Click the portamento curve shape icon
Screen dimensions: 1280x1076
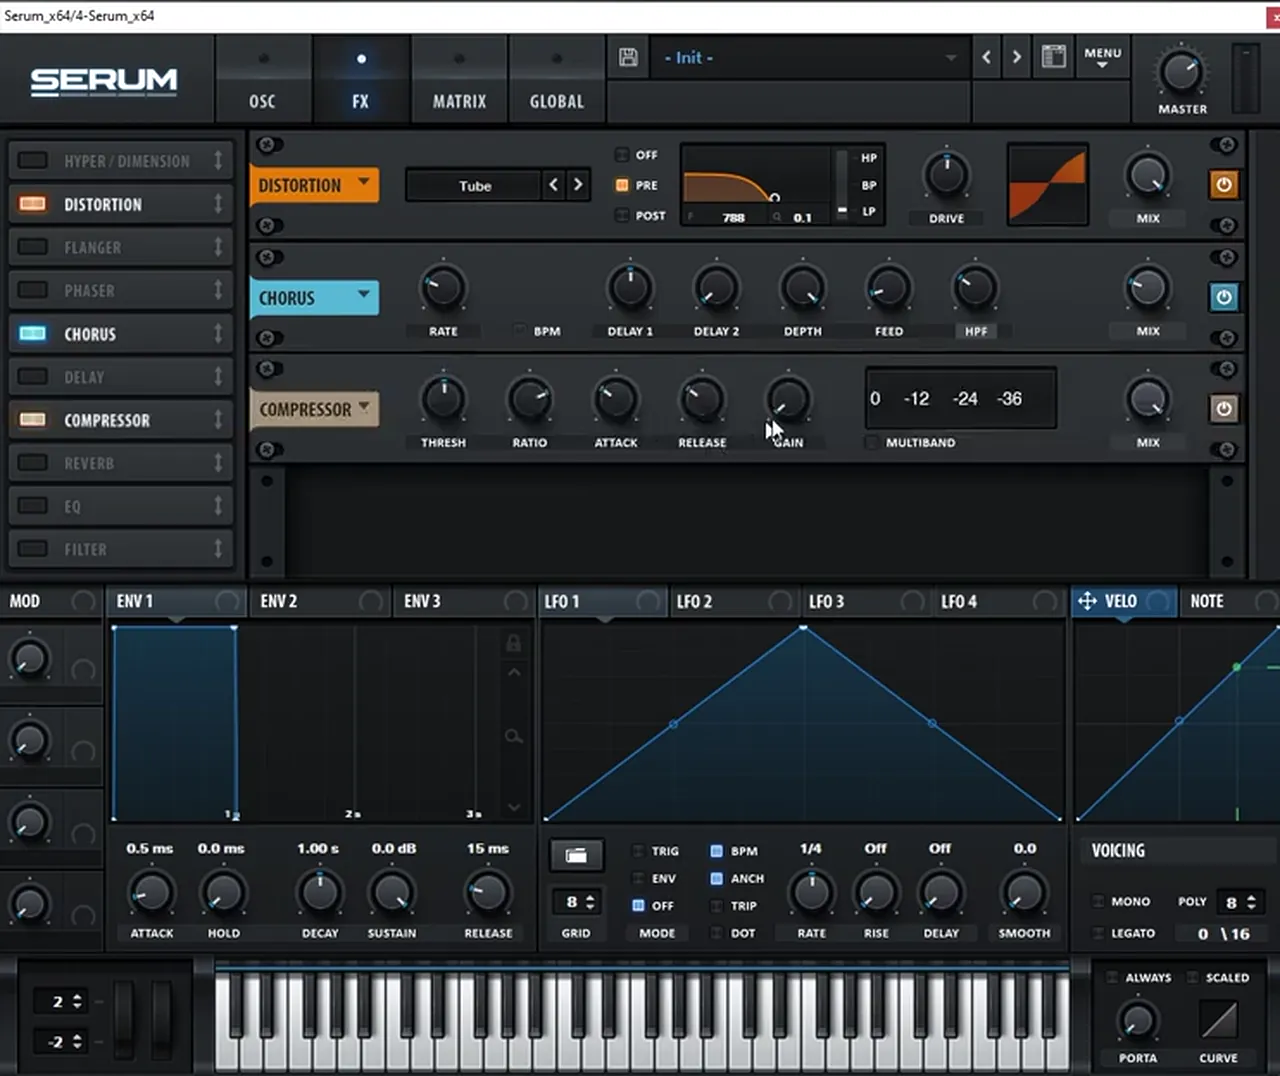tap(1218, 1020)
